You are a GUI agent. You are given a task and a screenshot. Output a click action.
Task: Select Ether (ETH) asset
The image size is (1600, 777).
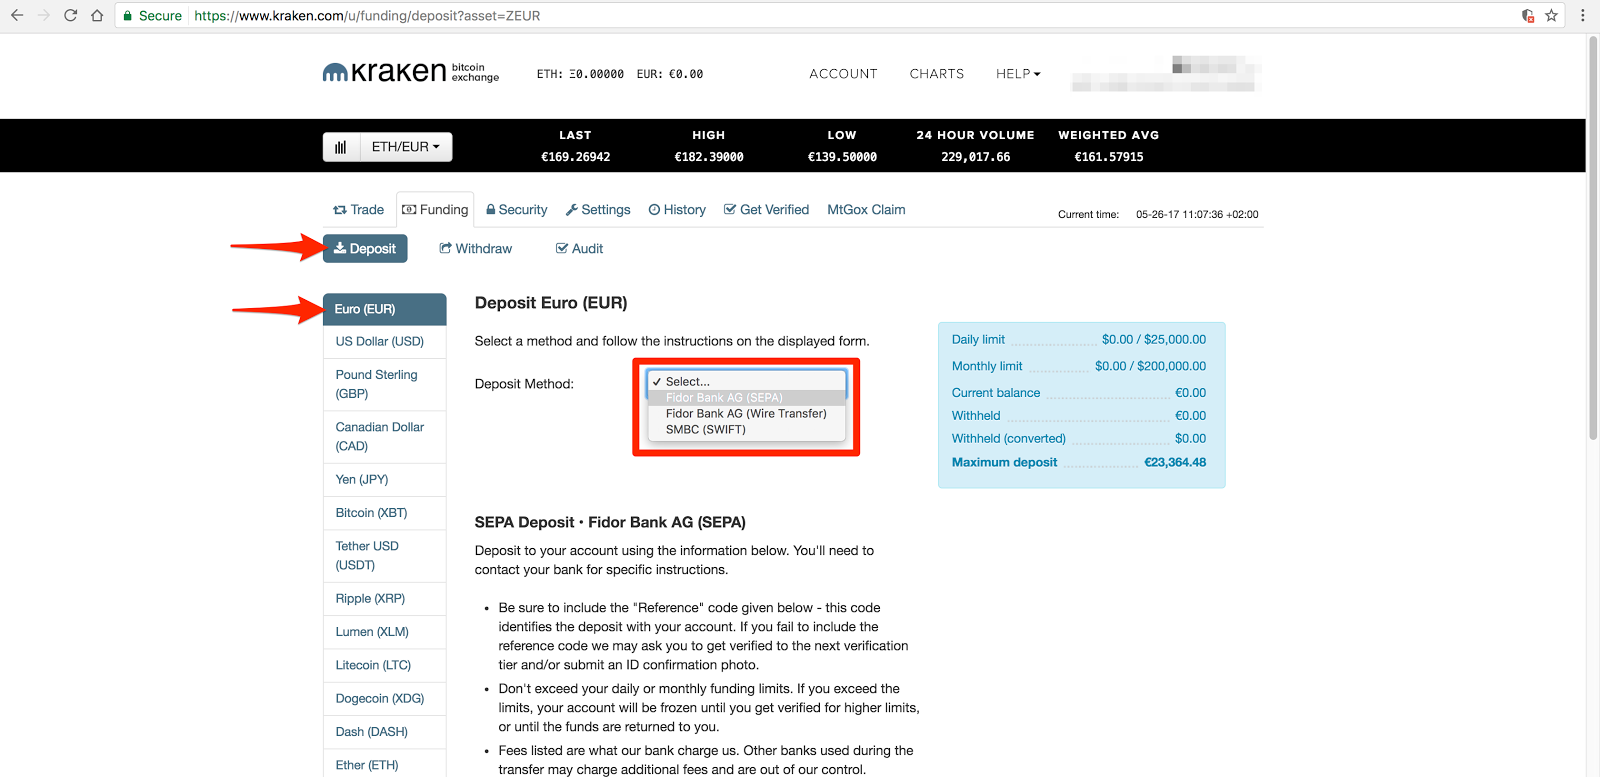tap(385, 764)
